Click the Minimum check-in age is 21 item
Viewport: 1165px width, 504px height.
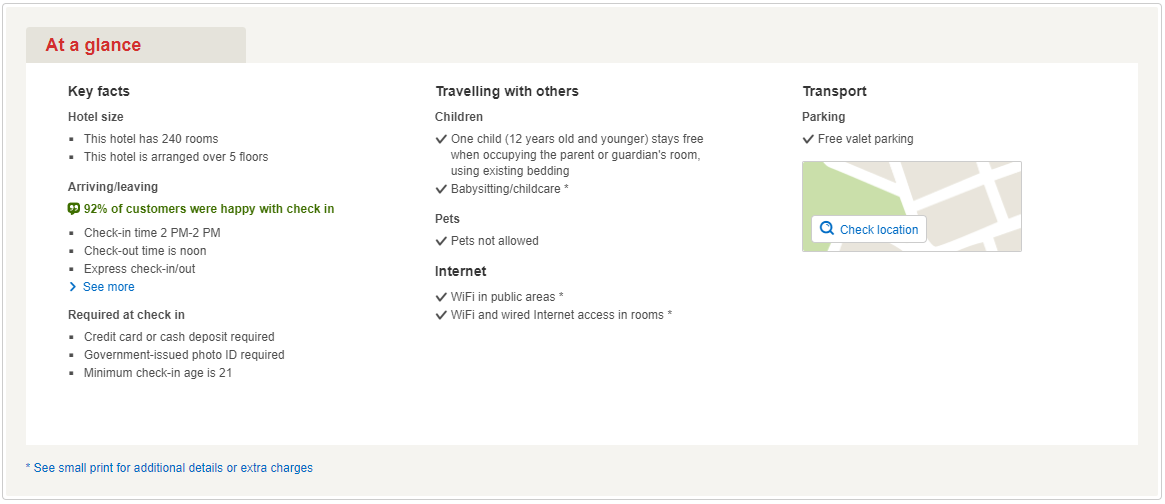click(158, 373)
